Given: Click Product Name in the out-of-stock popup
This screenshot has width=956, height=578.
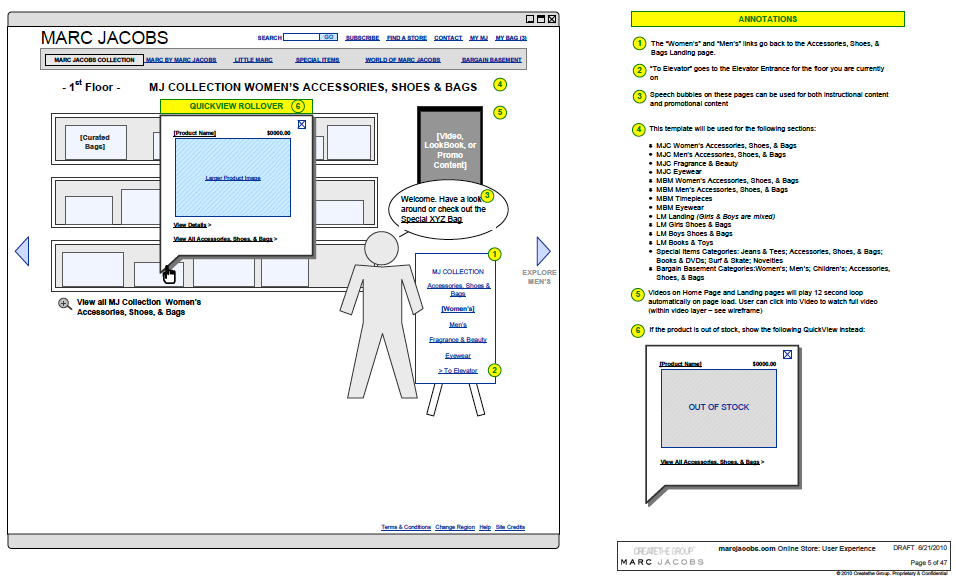Looking at the screenshot, I should (x=680, y=364).
